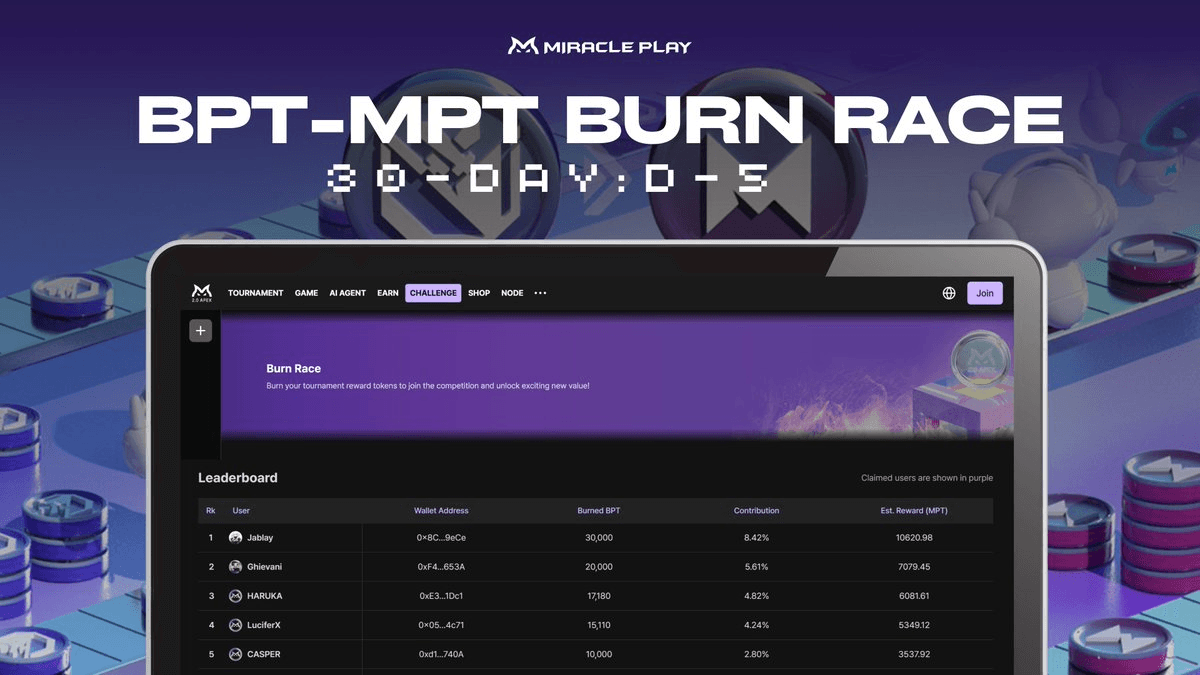Open the AI AGENT menu
1200x675 pixels.
point(348,293)
